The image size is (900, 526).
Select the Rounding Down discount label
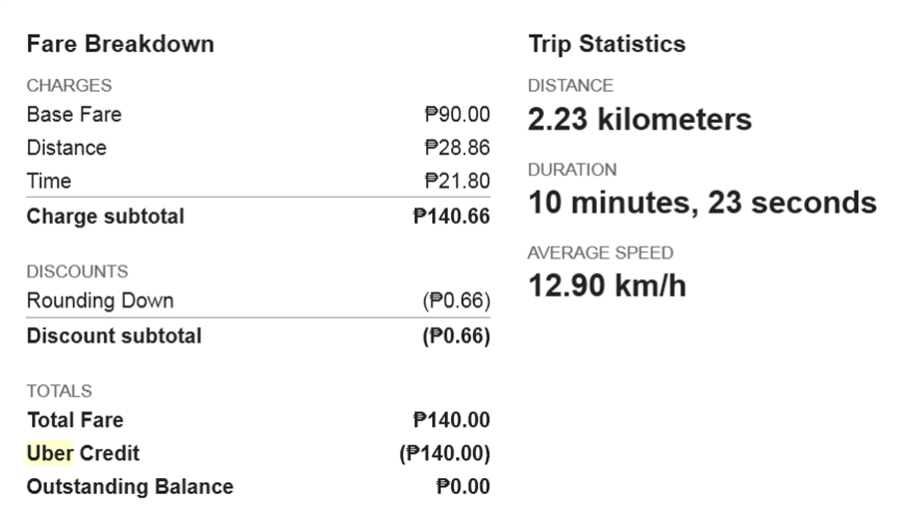click(100, 300)
